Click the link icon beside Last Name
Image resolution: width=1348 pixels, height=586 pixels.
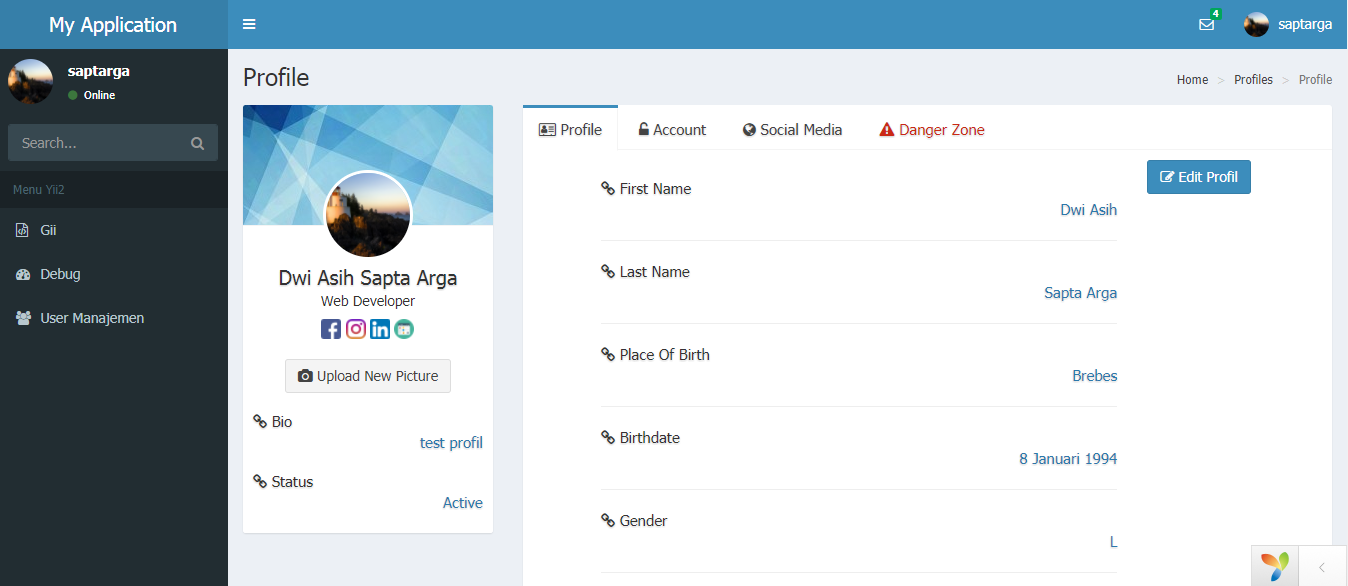click(x=608, y=271)
